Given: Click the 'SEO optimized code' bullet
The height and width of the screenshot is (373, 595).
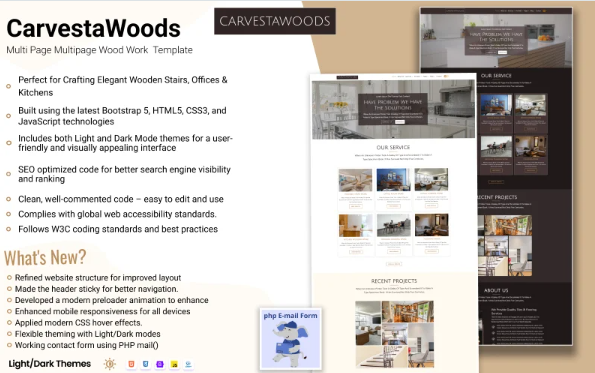Looking at the screenshot, I should tap(124, 174).
